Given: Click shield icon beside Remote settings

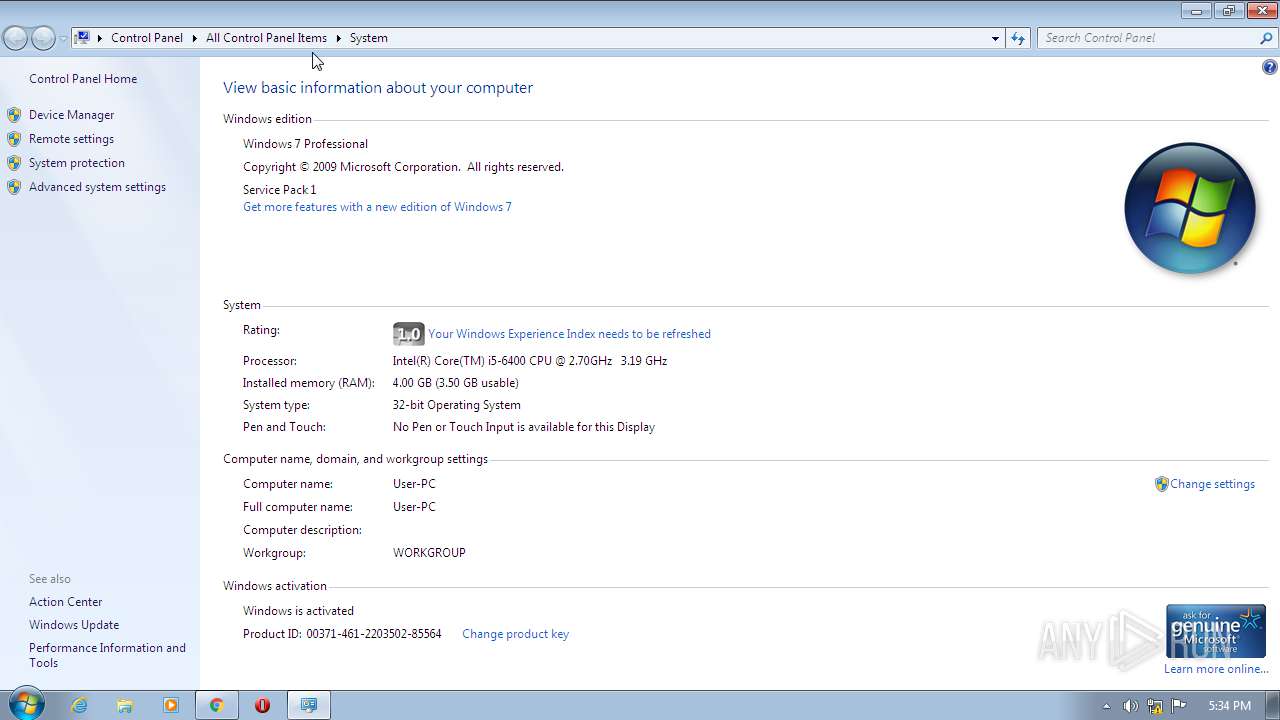Looking at the screenshot, I should [14, 139].
